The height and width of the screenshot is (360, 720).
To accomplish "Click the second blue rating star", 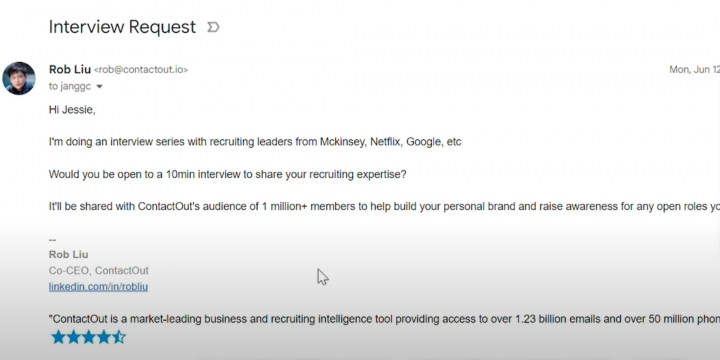I will coord(73,337).
